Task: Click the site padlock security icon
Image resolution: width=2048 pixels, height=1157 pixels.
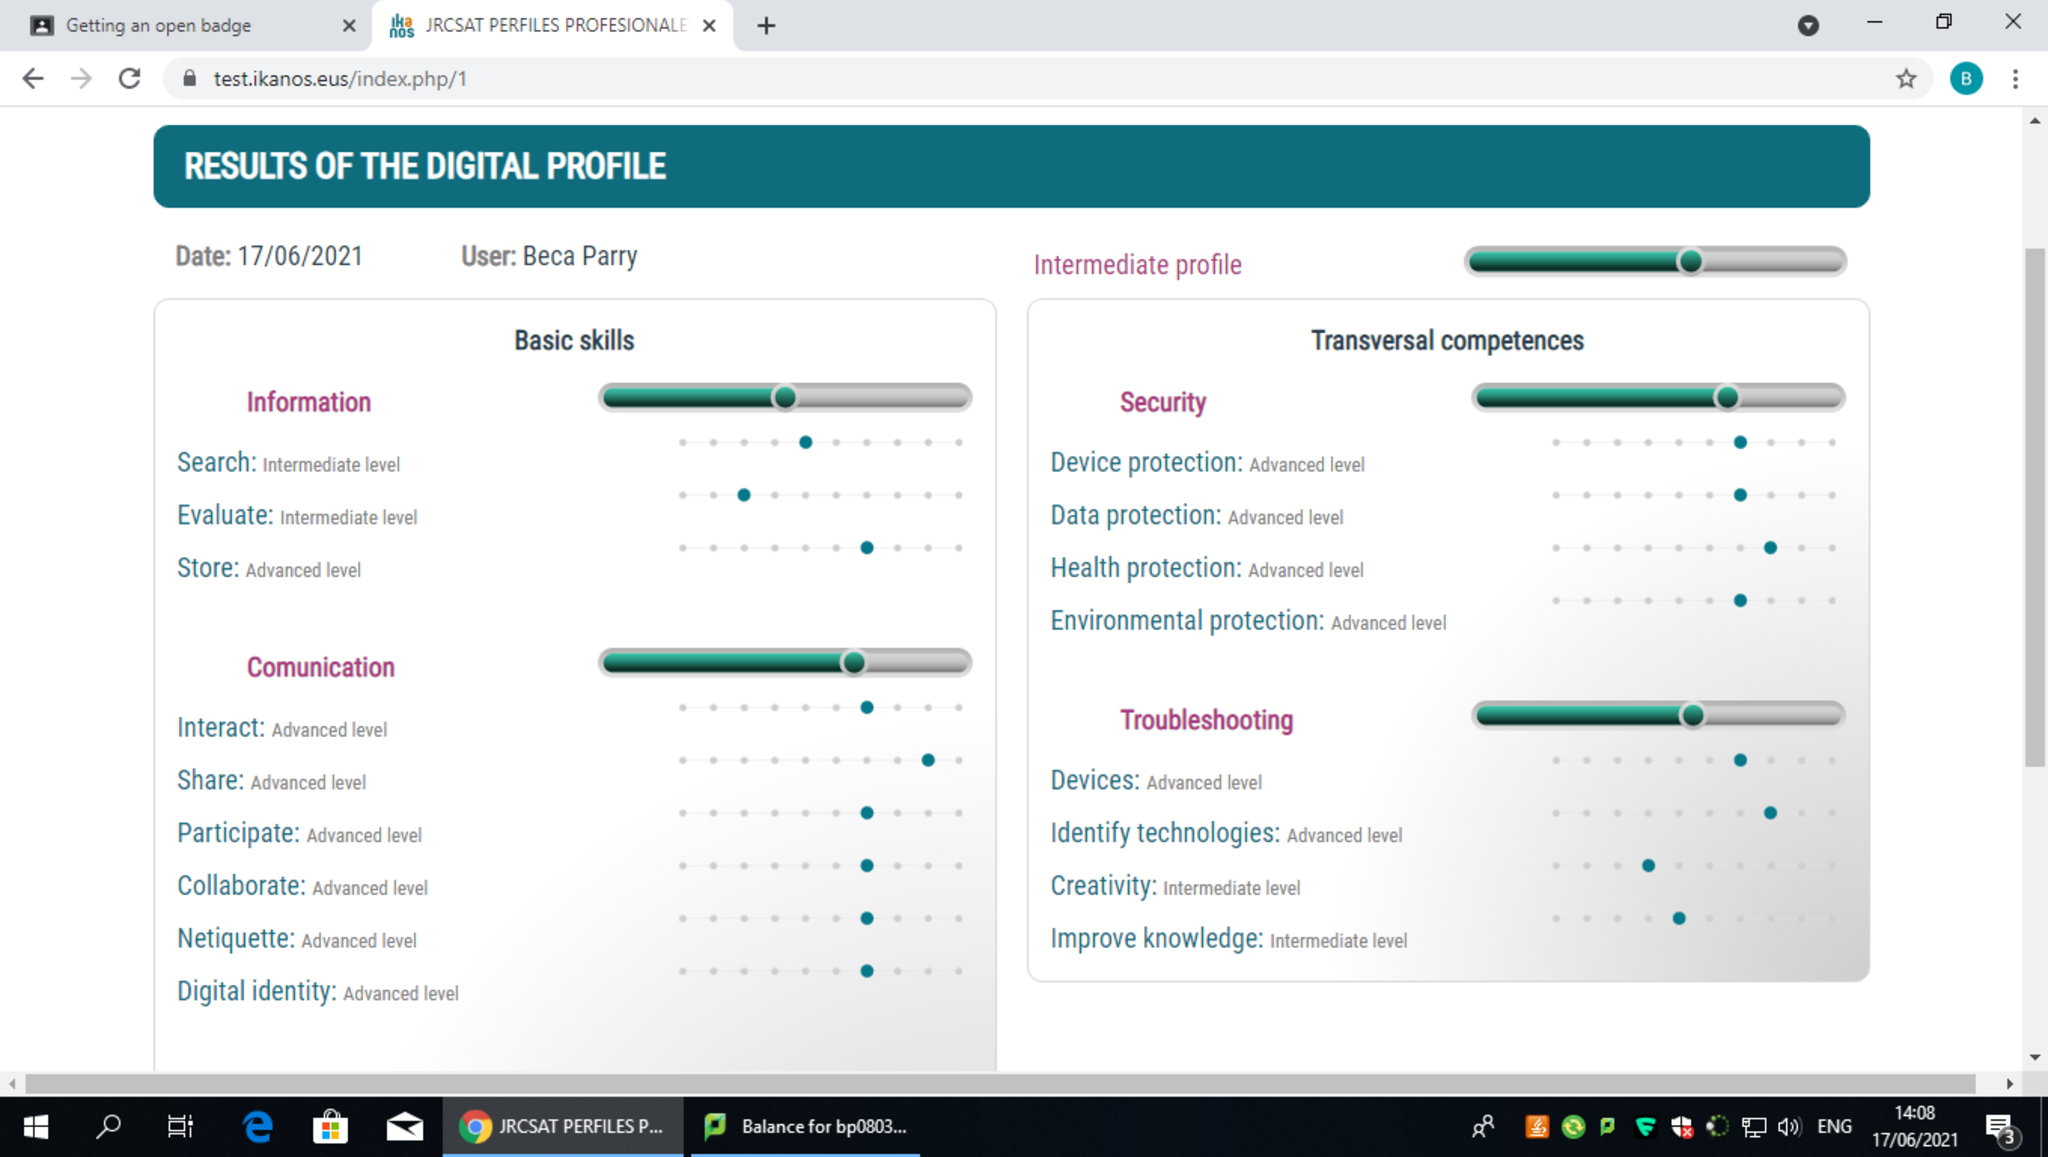Action: click(189, 78)
